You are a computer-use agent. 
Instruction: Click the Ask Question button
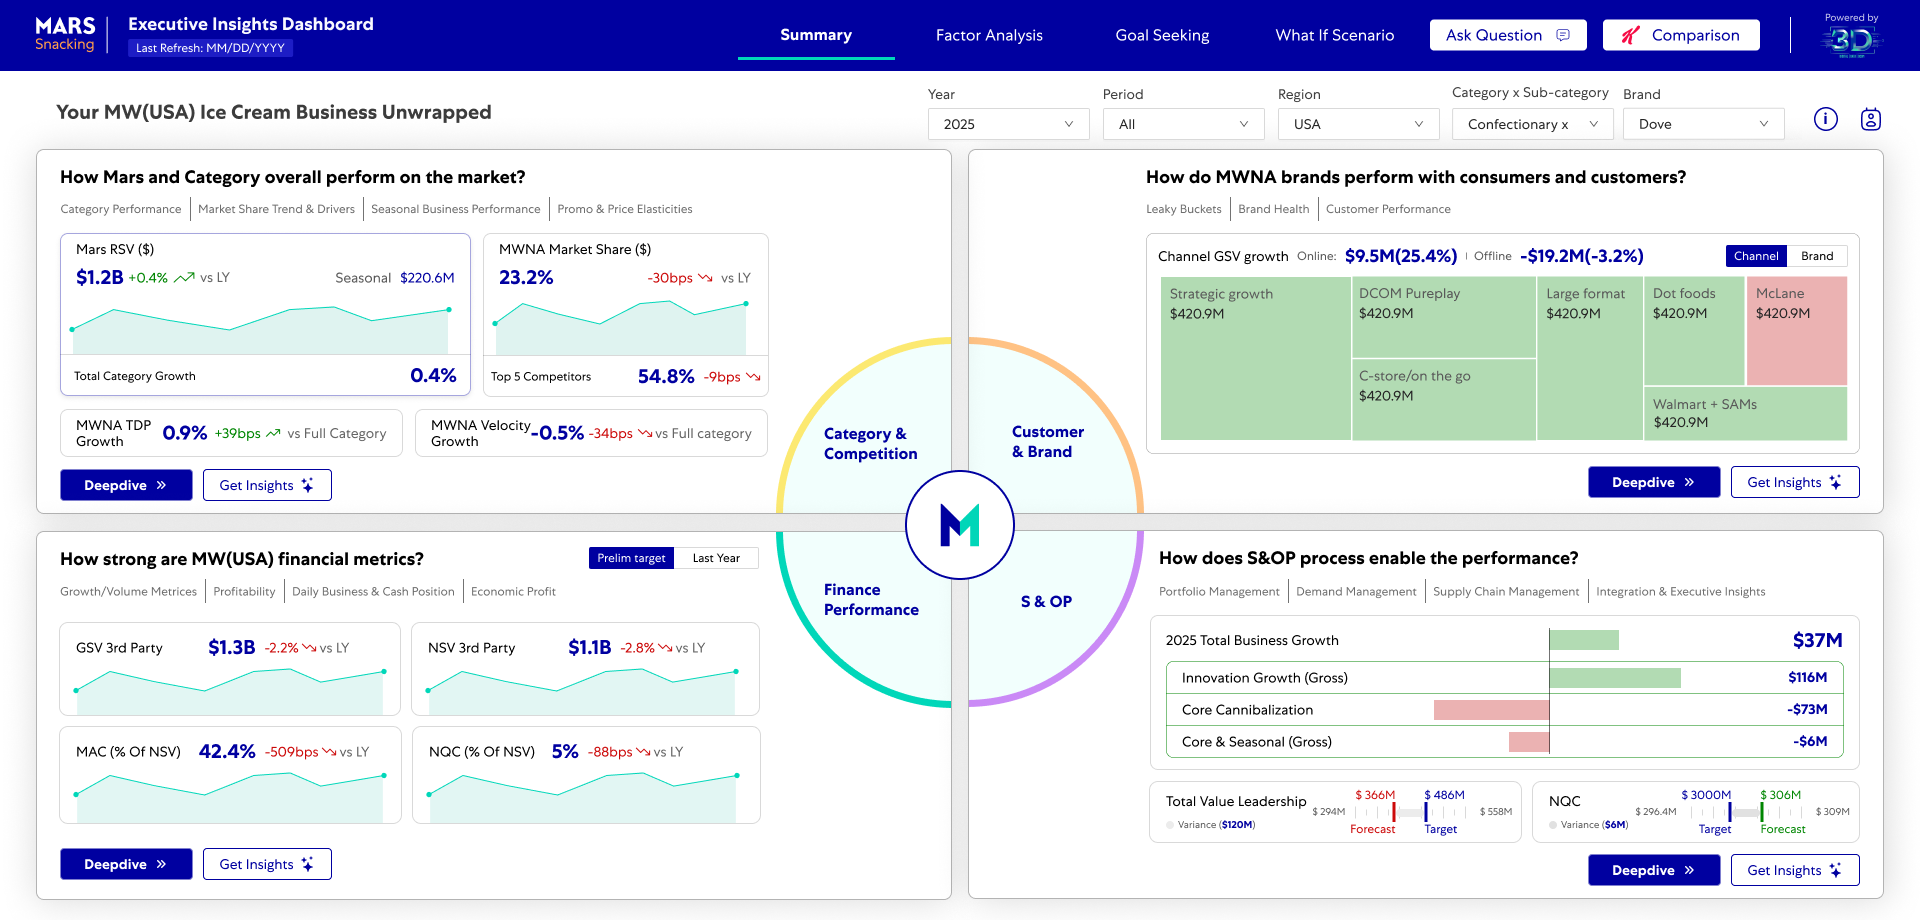pos(1508,35)
